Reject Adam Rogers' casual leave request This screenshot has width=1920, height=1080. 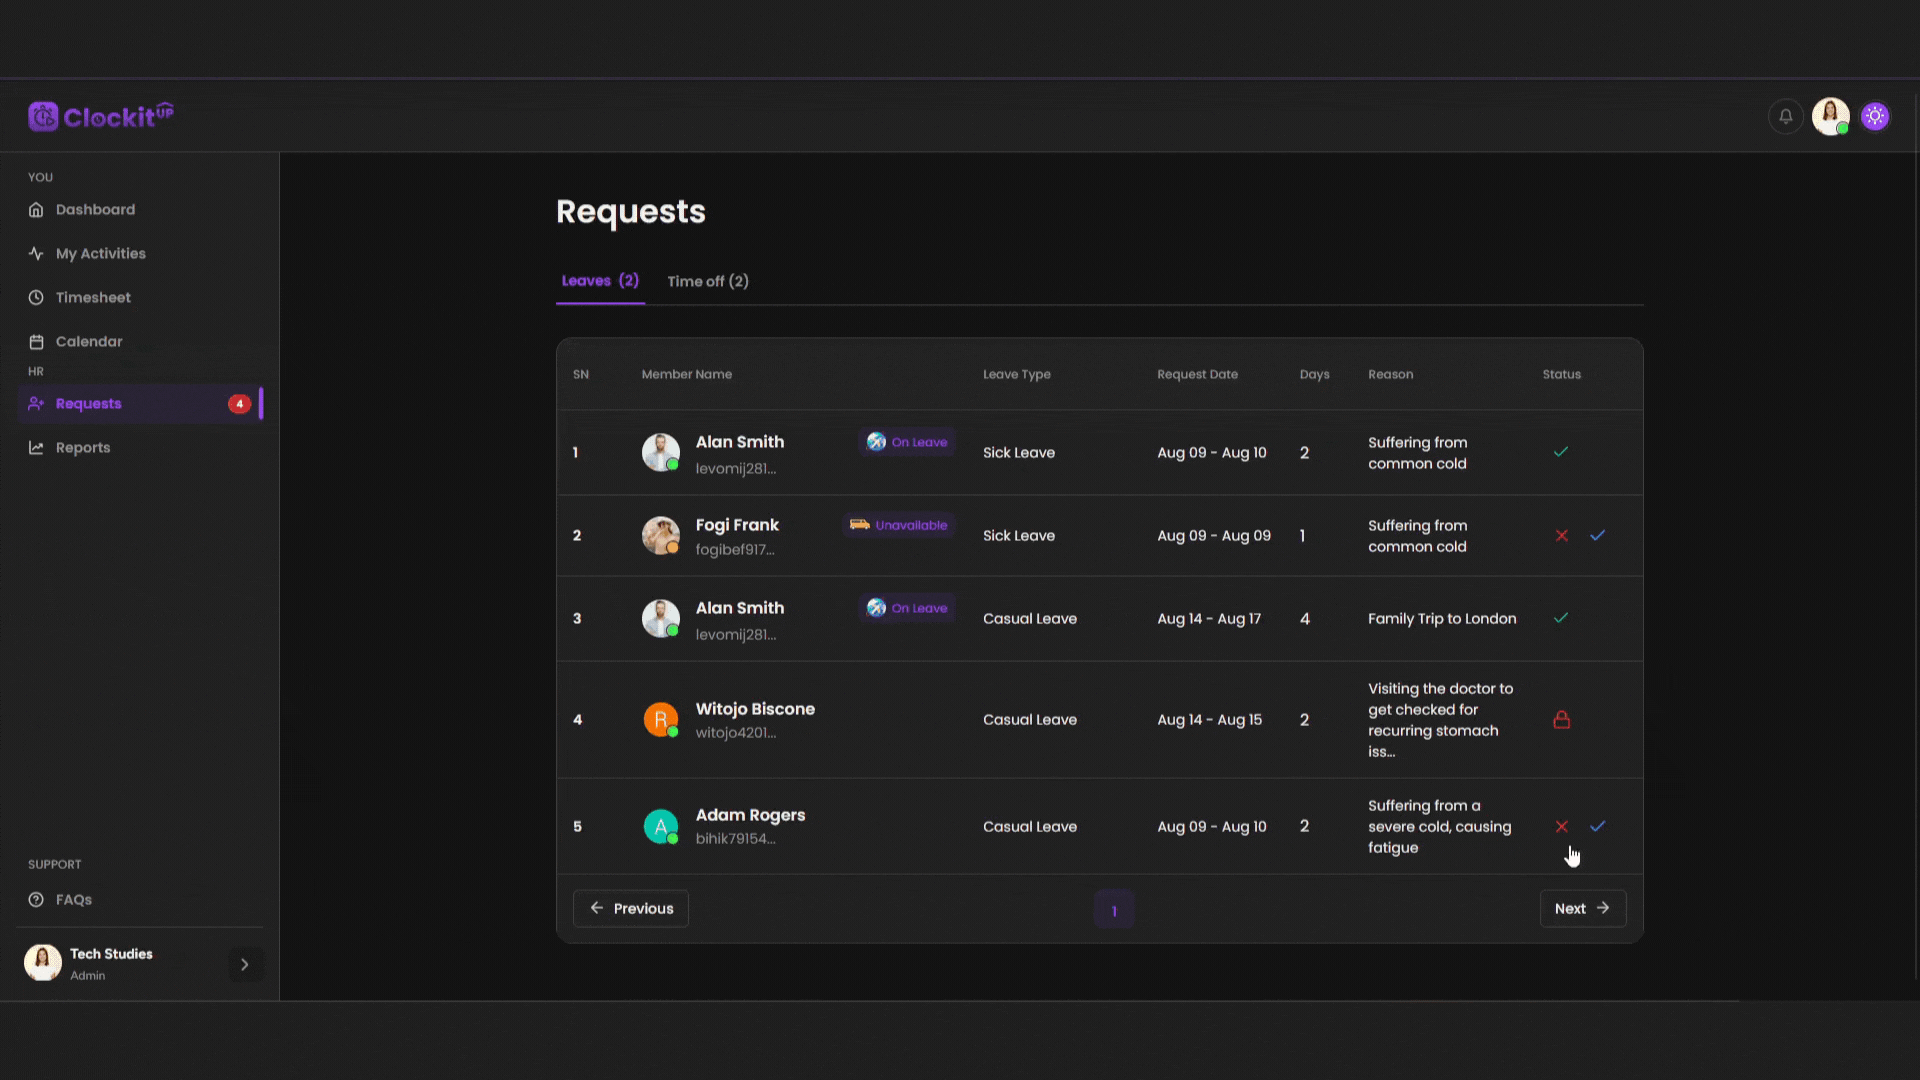pos(1561,826)
